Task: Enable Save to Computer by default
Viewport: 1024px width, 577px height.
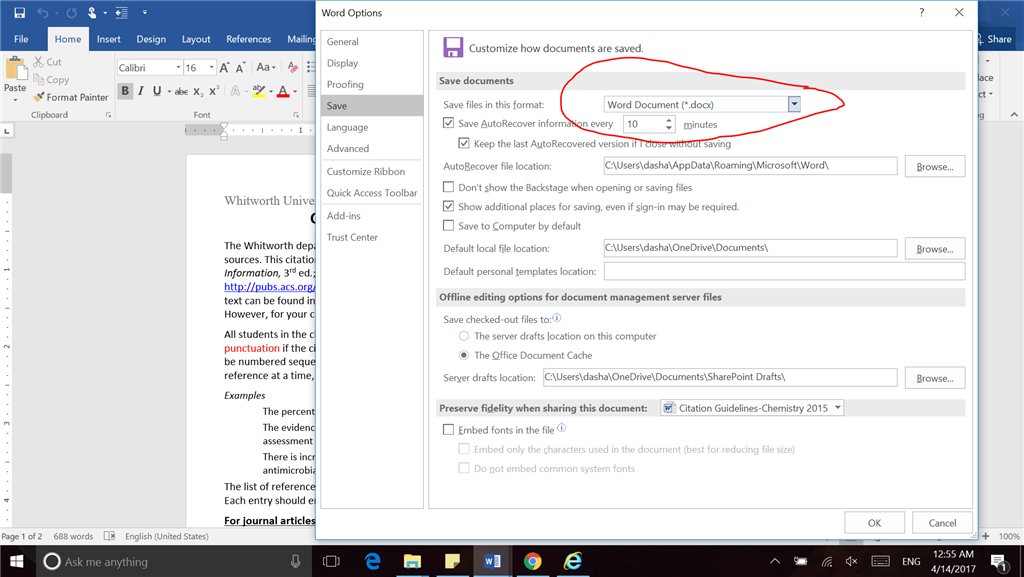Action: click(x=448, y=226)
